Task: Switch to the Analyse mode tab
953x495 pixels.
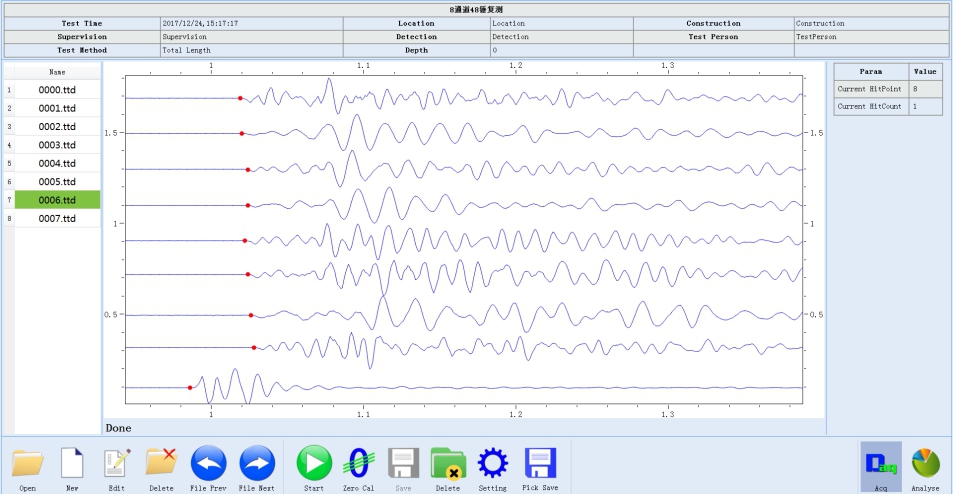Action: (x=925, y=466)
